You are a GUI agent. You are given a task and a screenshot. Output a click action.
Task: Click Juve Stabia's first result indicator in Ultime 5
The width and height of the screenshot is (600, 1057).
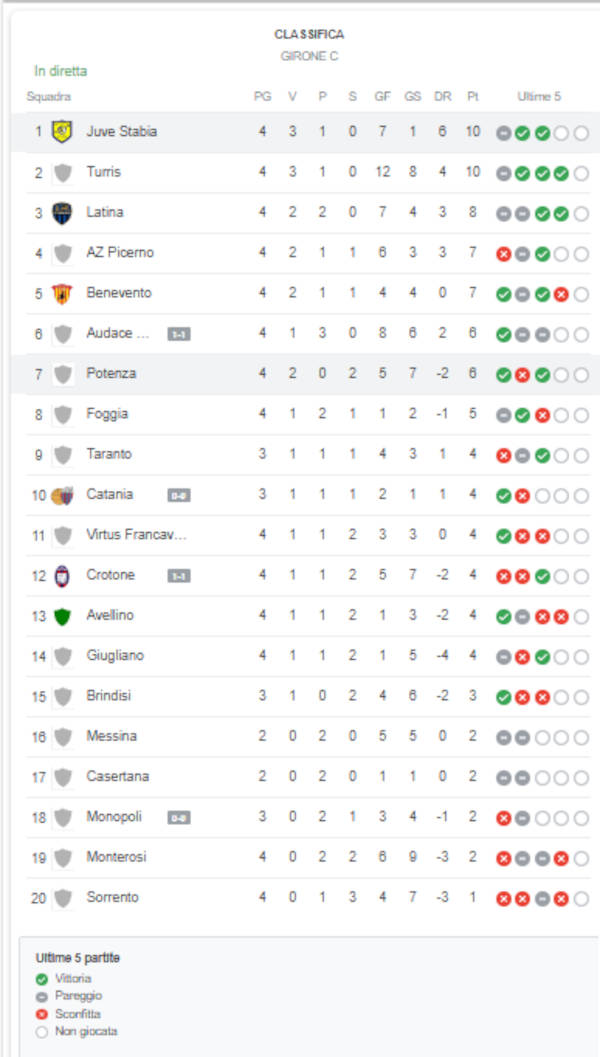coord(504,133)
